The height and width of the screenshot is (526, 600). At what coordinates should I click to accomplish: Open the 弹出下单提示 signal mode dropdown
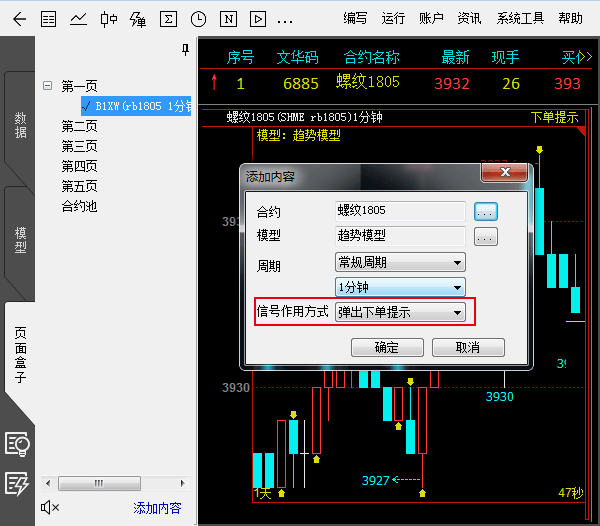pos(400,312)
